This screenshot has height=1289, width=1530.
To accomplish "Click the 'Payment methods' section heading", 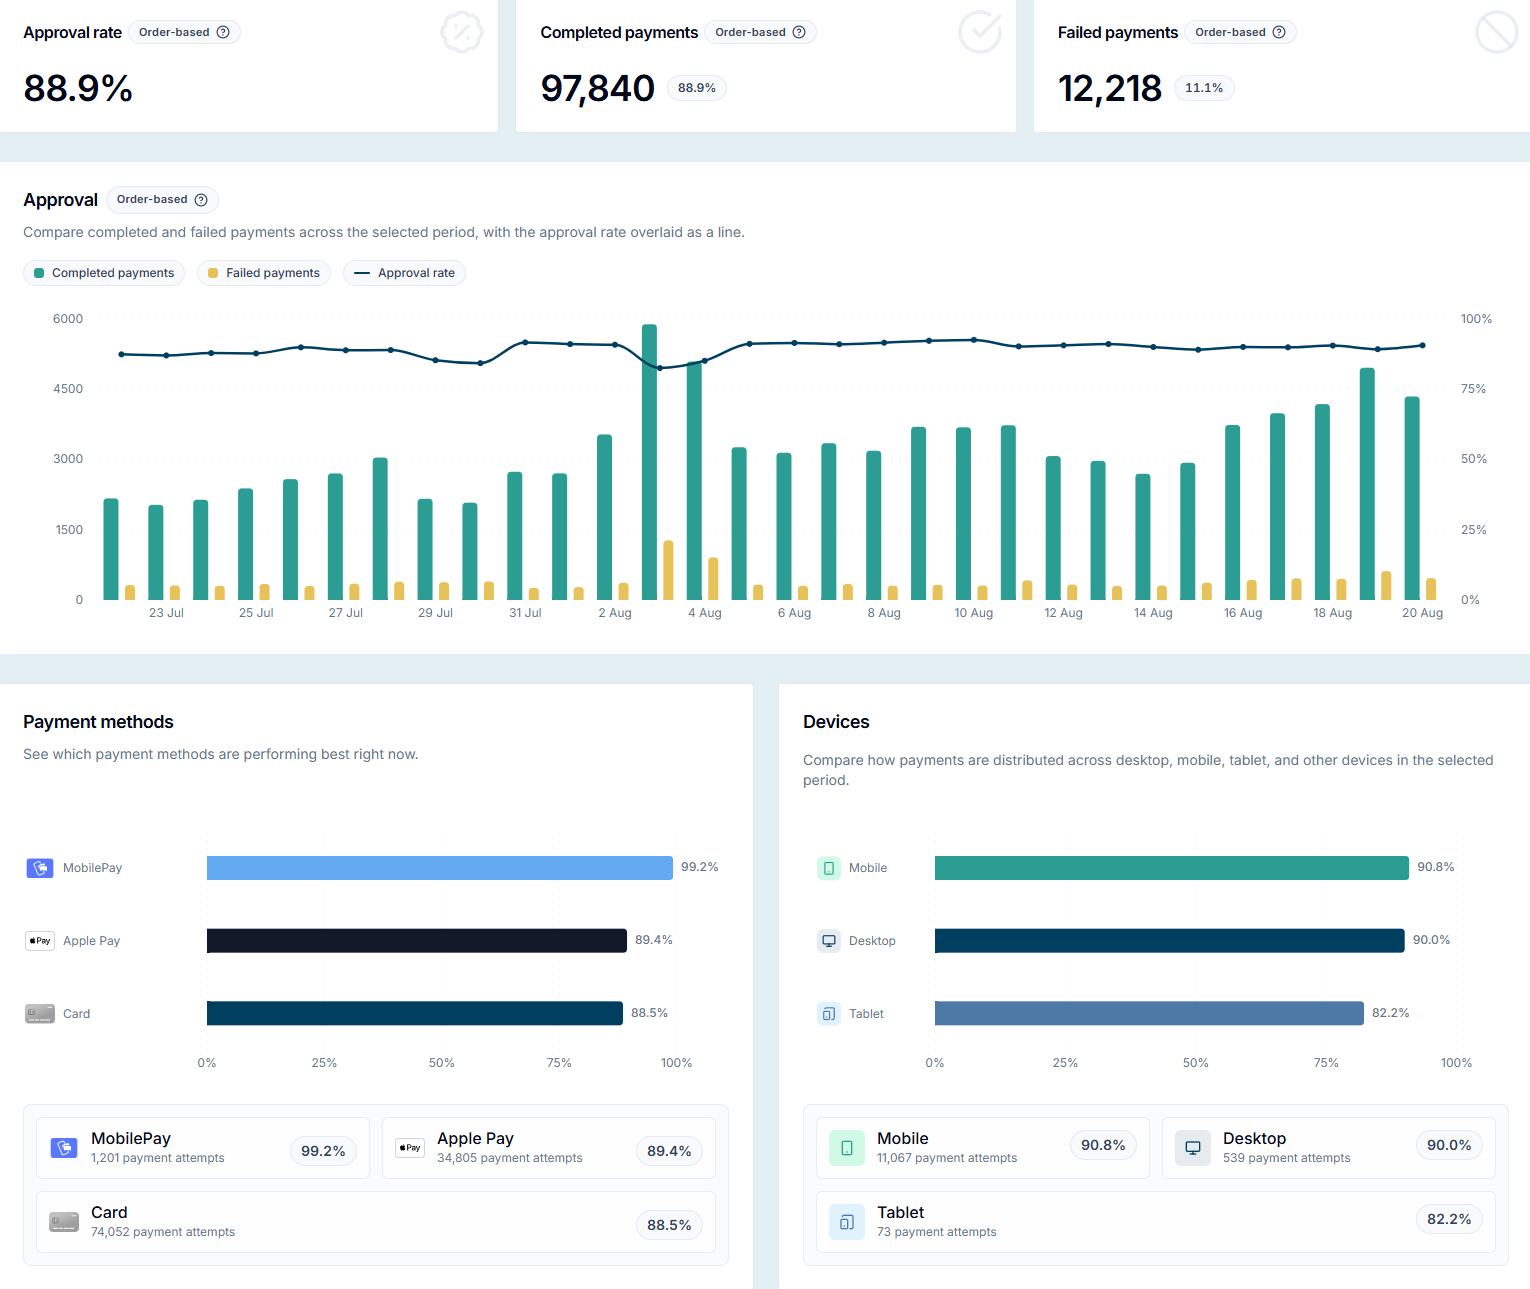I will (x=98, y=722).
